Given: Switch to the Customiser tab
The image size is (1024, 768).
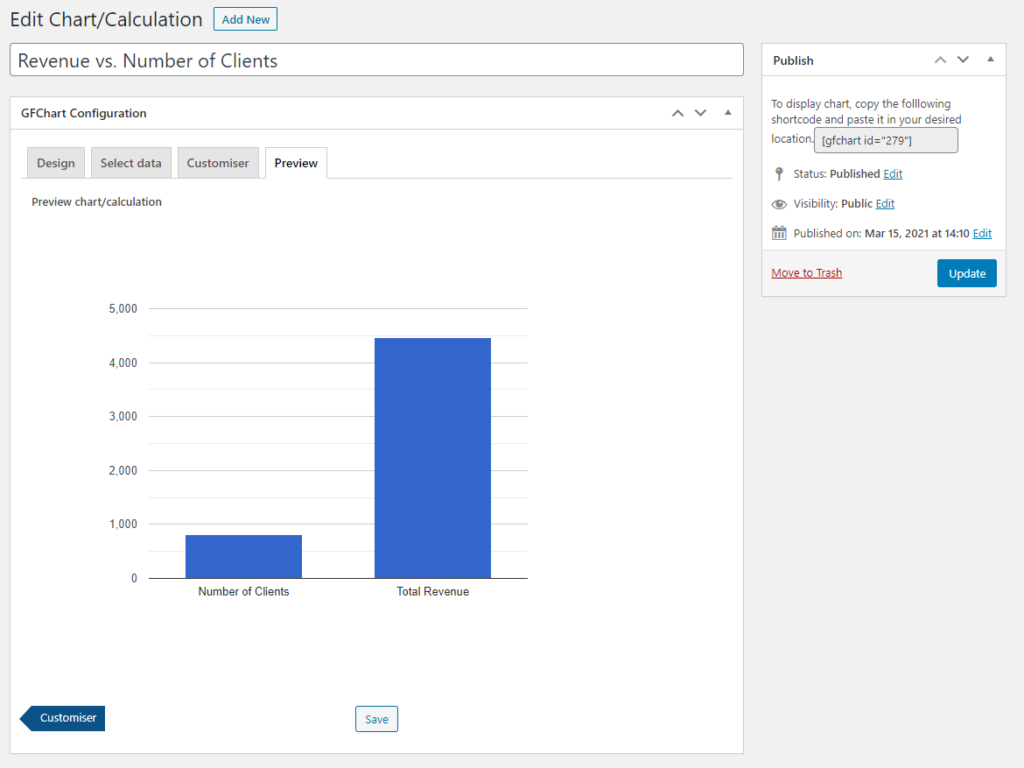Looking at the screenshot, I should point(218,162).
